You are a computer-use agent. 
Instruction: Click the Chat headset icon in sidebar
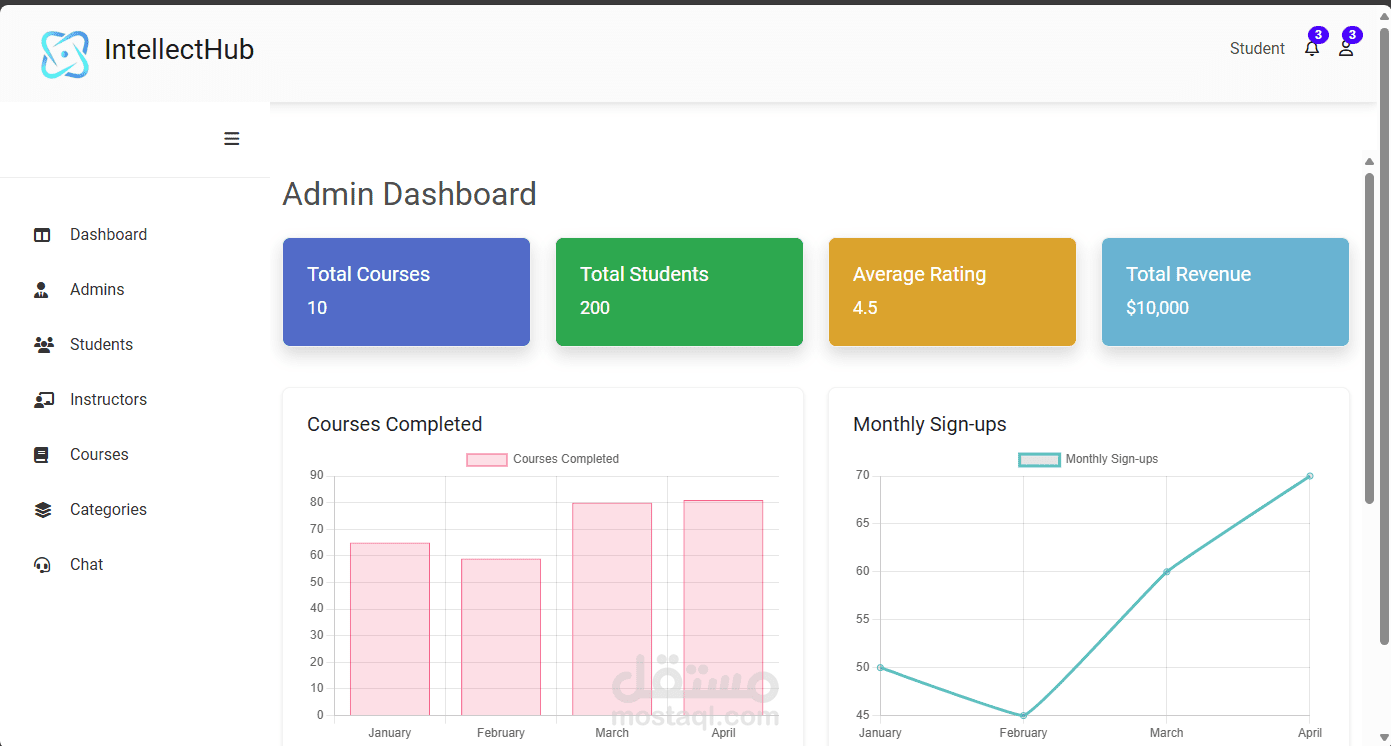pos(42,565)
